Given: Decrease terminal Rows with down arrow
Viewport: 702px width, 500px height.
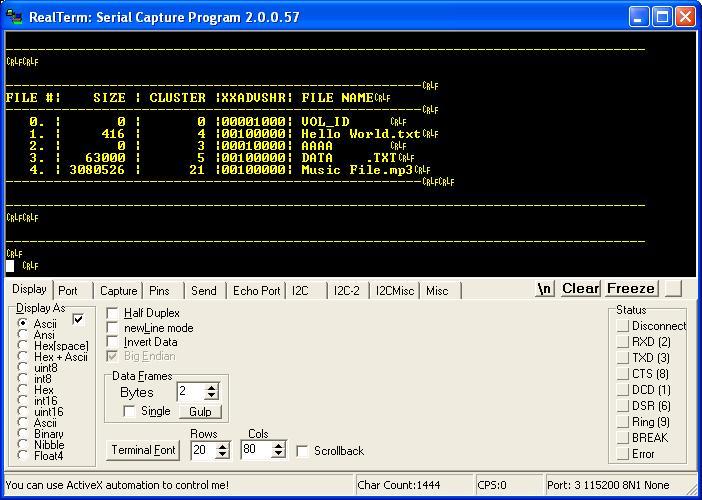Looking at the screenshot, I should pos(223,454).
